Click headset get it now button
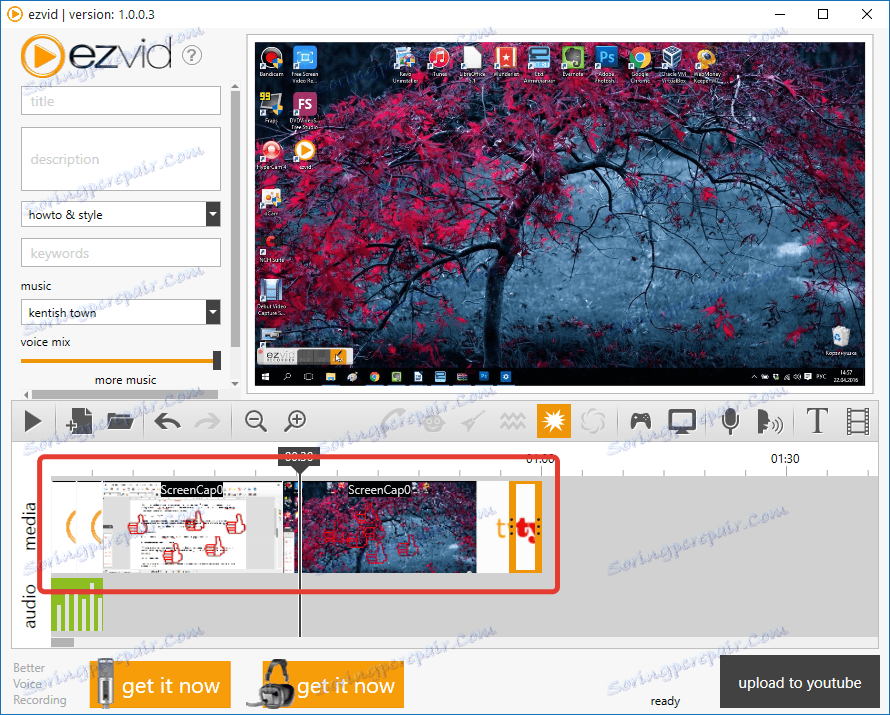This screenshot has height=715, width=890. point(334,685)
